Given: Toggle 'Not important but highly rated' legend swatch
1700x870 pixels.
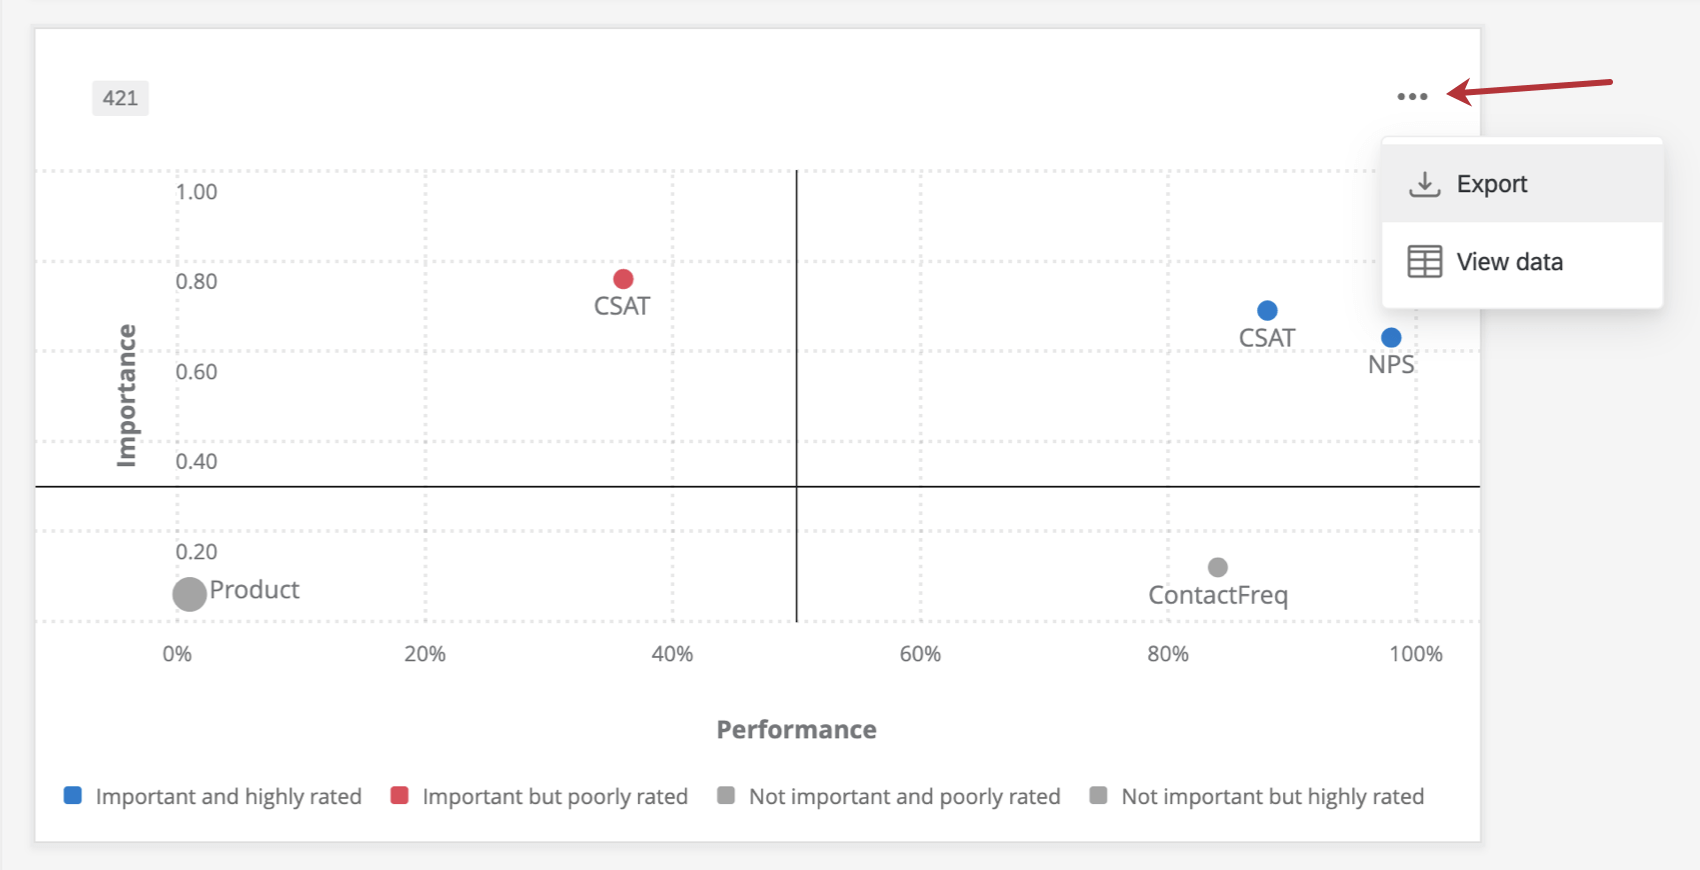Looking at the screenshot, I should (x=1098, y=796).
